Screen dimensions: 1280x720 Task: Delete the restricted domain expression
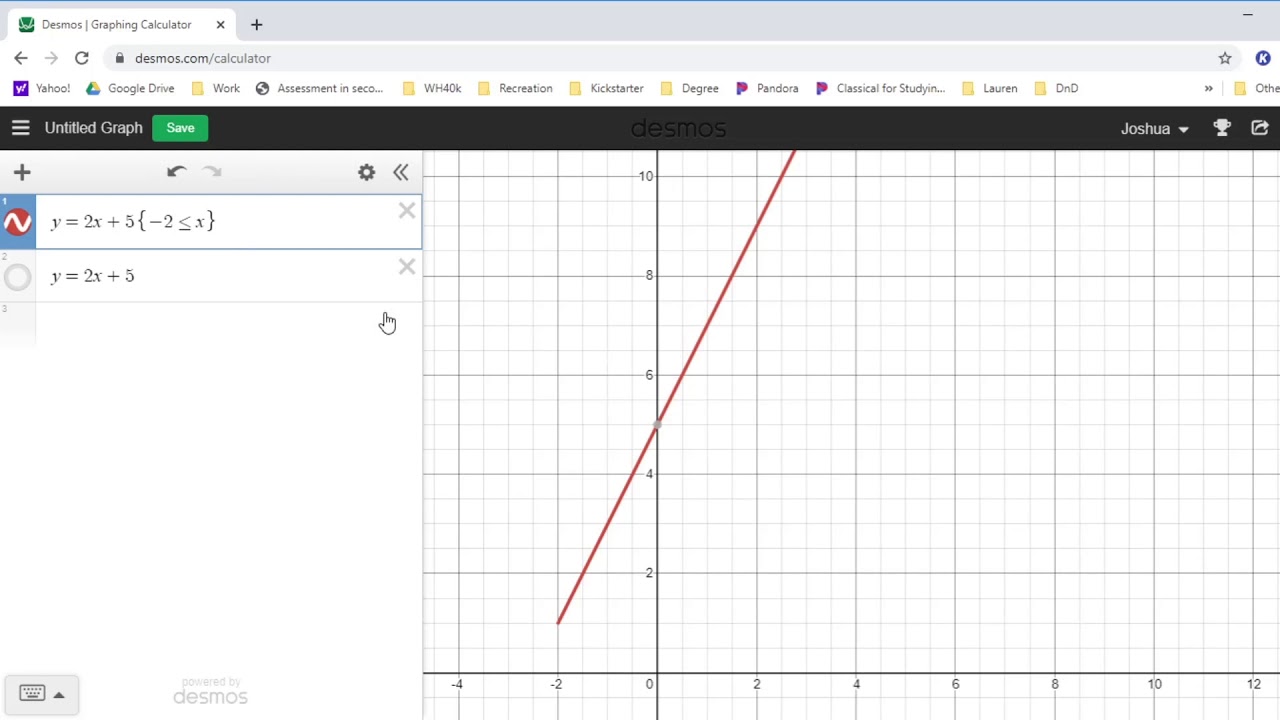pyautogui.click(x=407, y=211)
